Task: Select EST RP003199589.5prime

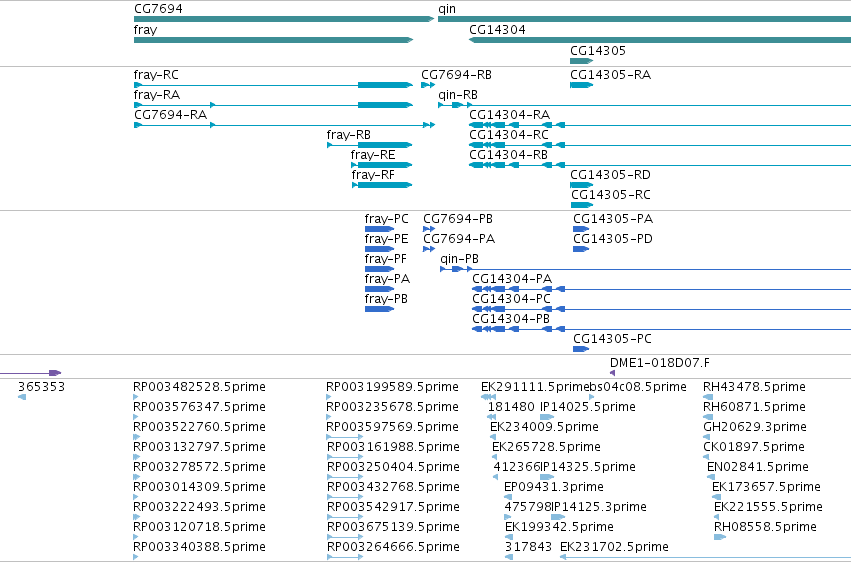Action: (392, 387)
